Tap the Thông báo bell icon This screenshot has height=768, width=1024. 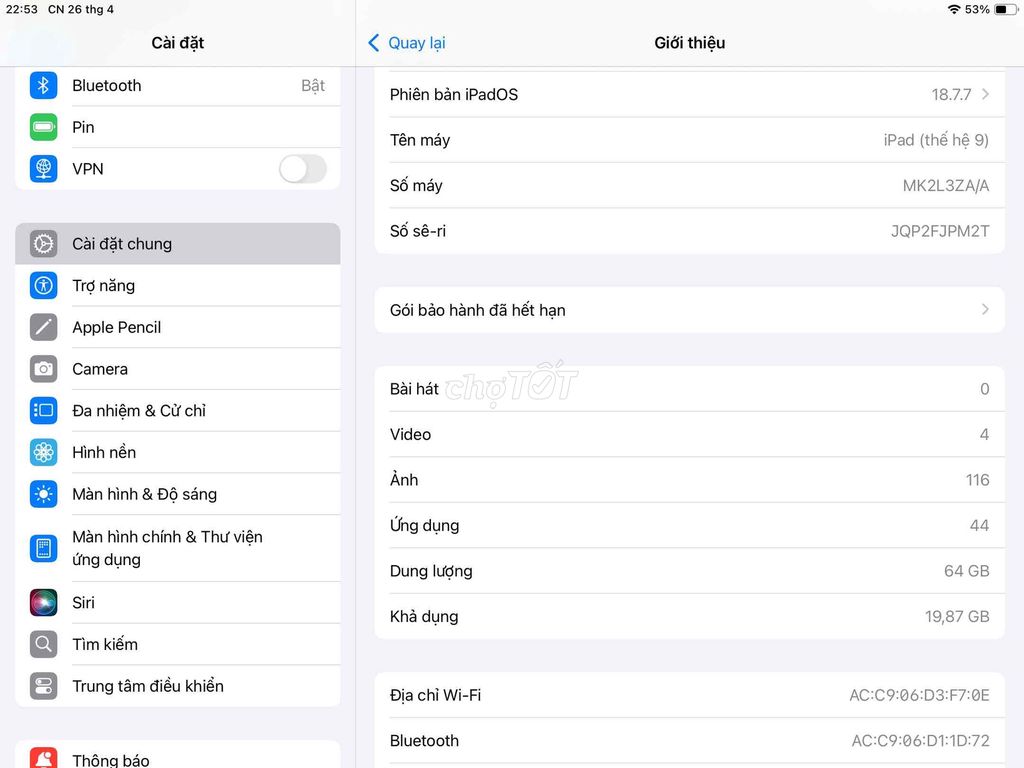[43, 760]
